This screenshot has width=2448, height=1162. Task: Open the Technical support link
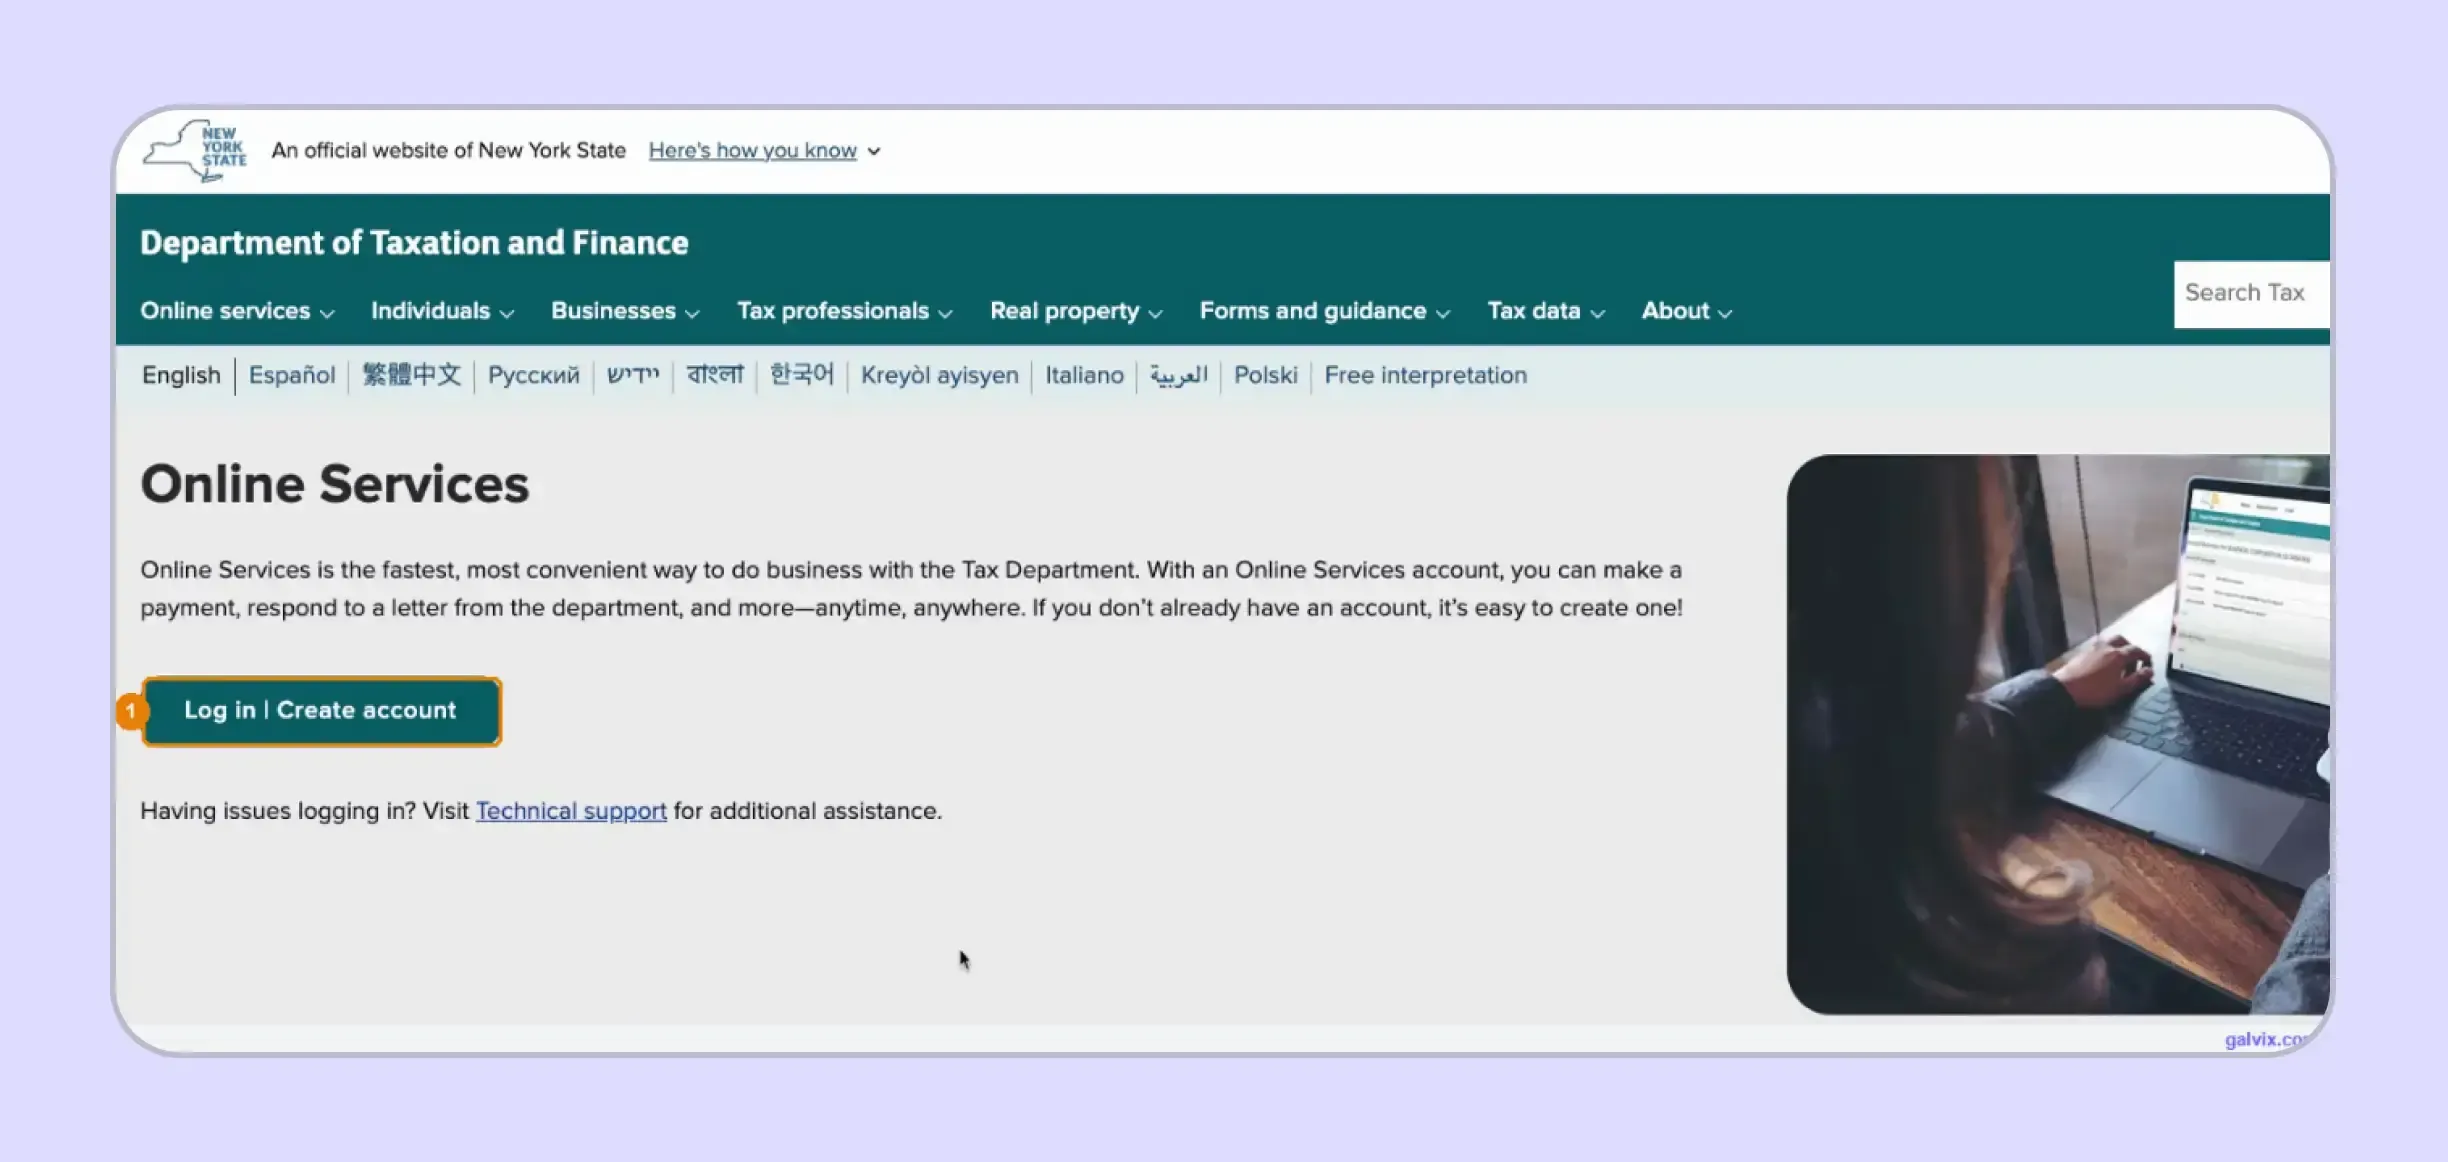(571, 811)
